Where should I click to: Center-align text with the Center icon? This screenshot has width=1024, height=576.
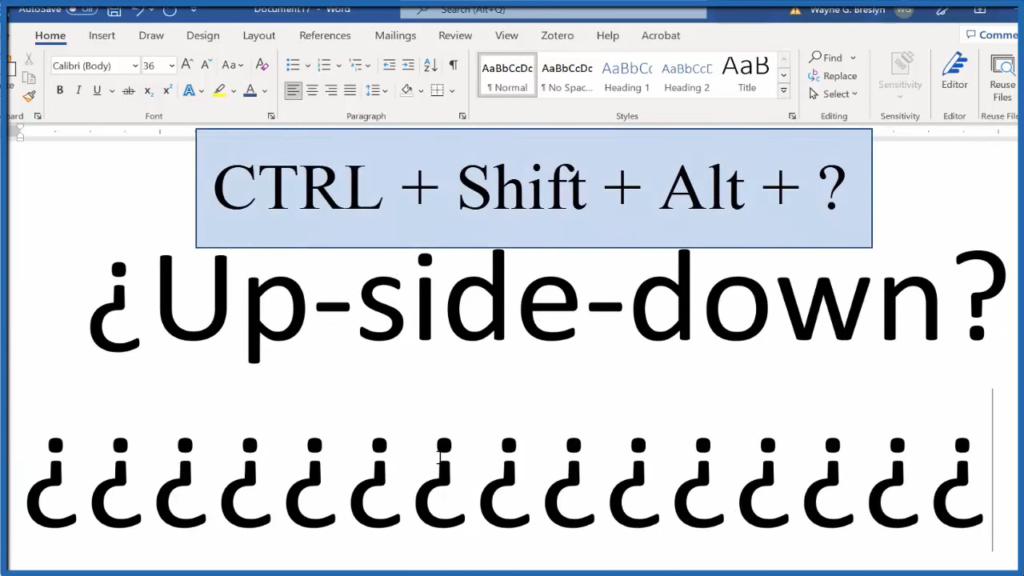tap(312, 91)
